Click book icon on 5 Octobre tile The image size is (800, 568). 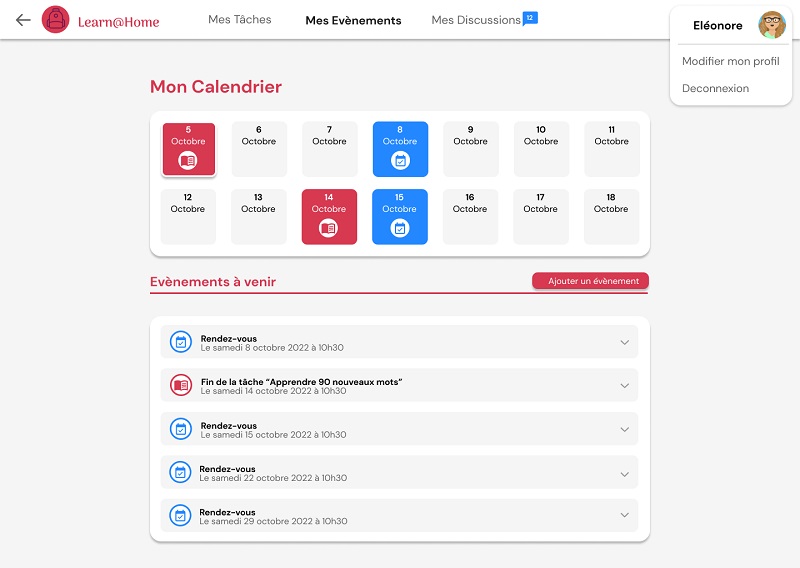coord(188,161)
